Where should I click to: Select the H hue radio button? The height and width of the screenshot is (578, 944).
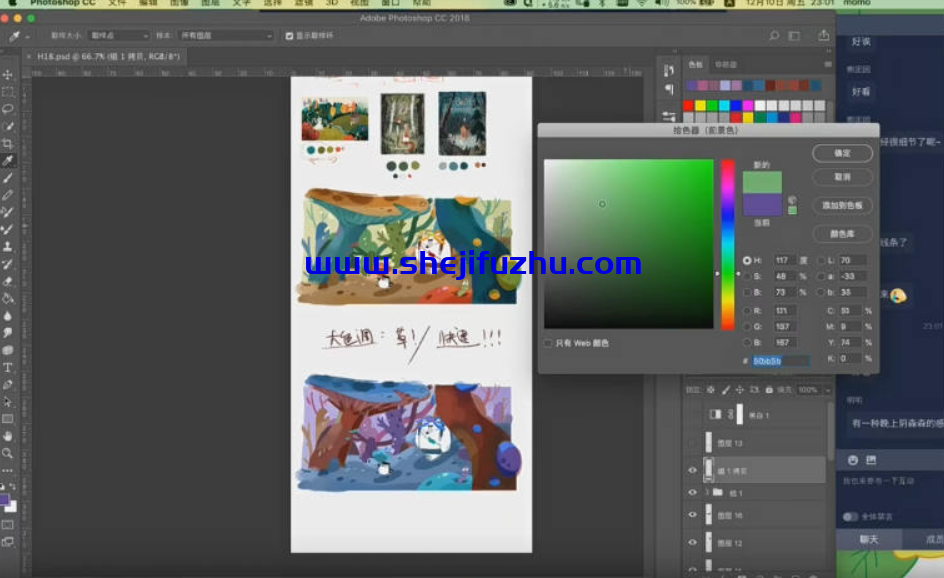click(747, 260)
